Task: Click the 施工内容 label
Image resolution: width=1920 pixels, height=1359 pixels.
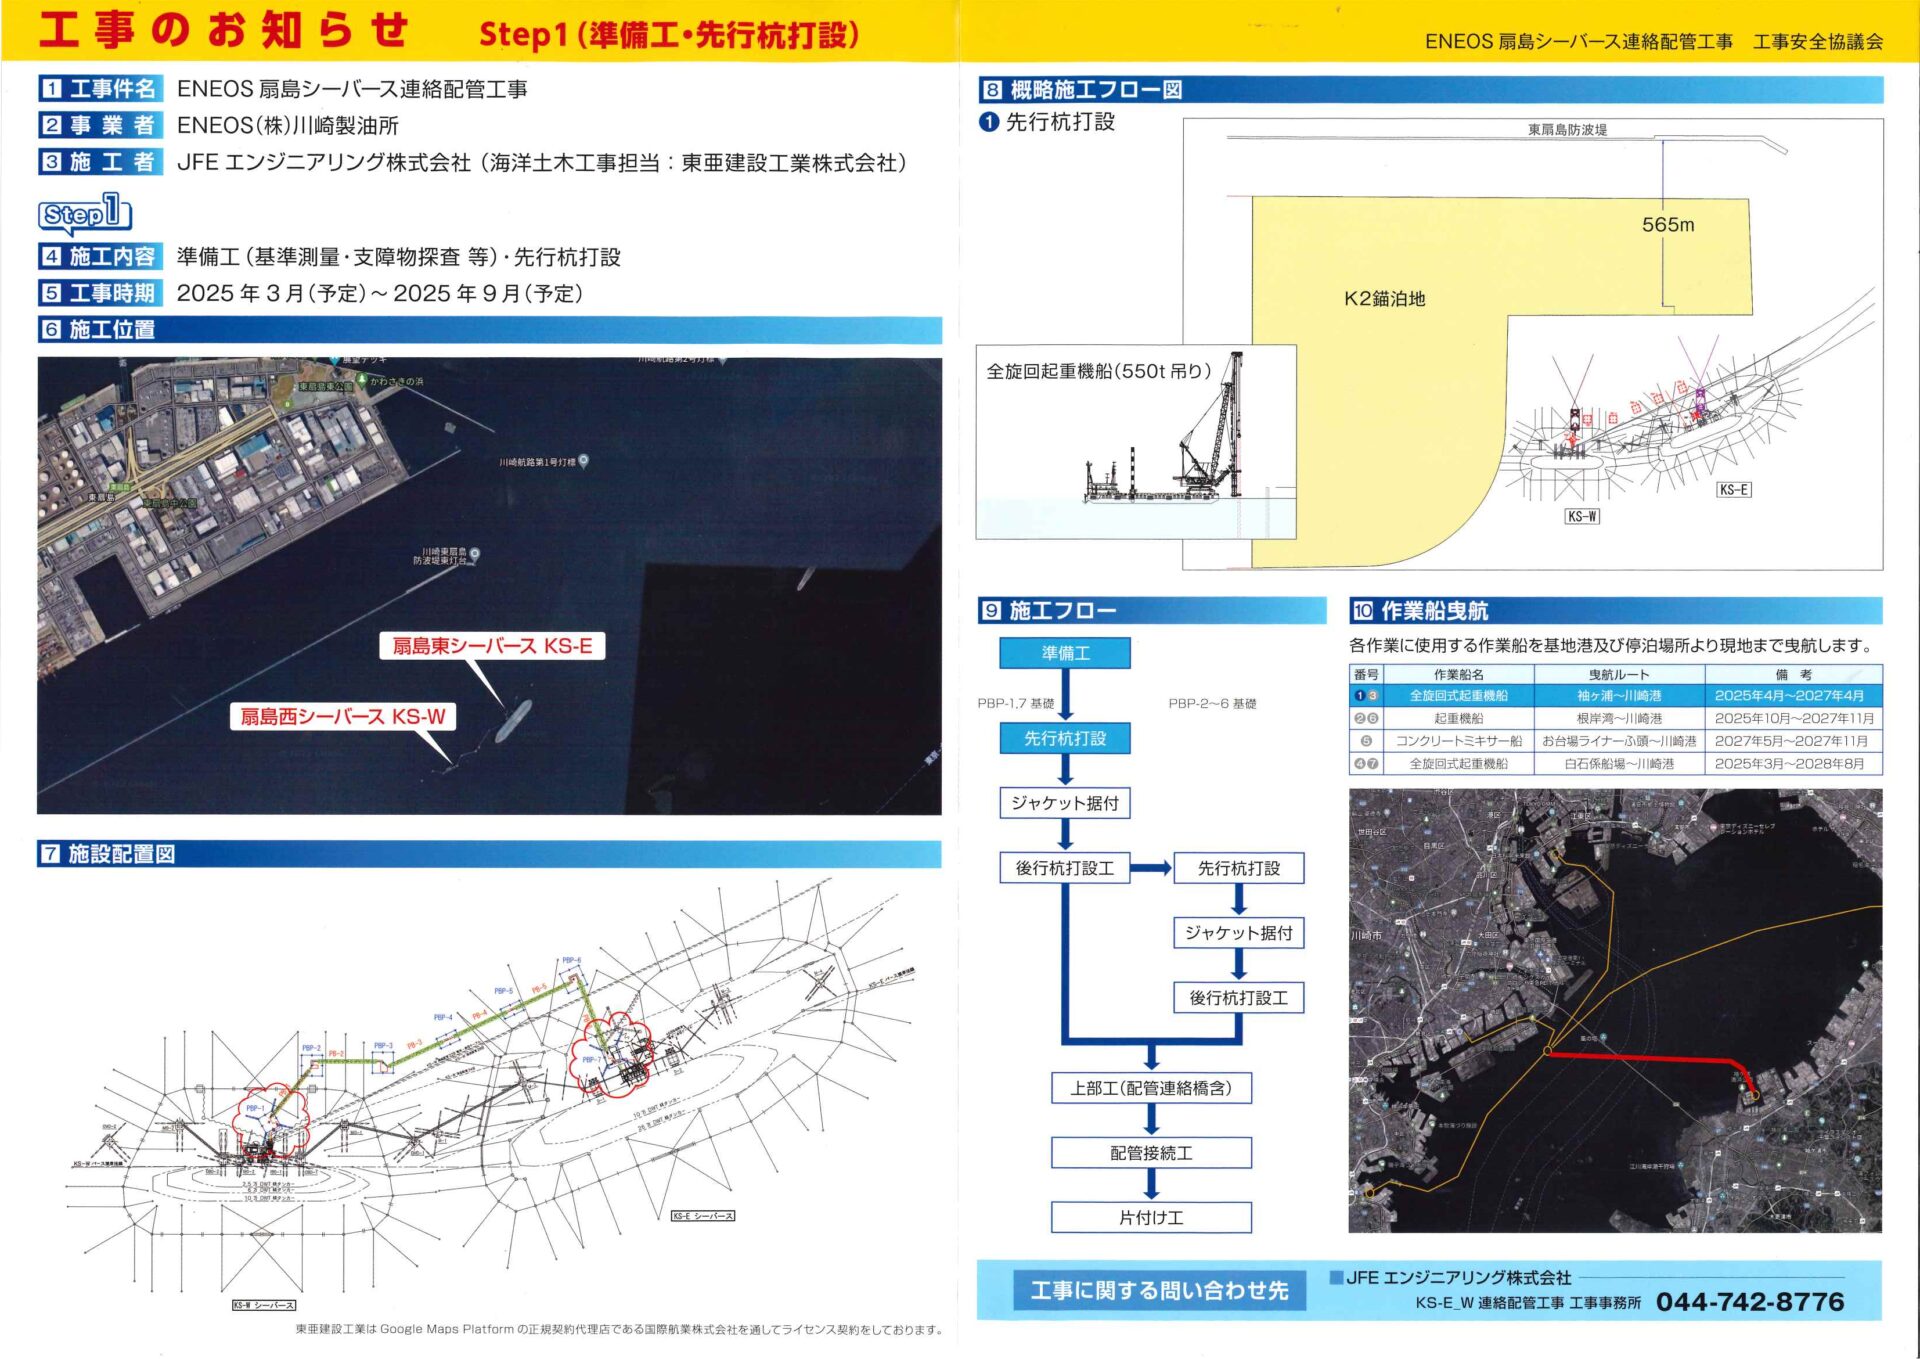Action: coord(99,256)
